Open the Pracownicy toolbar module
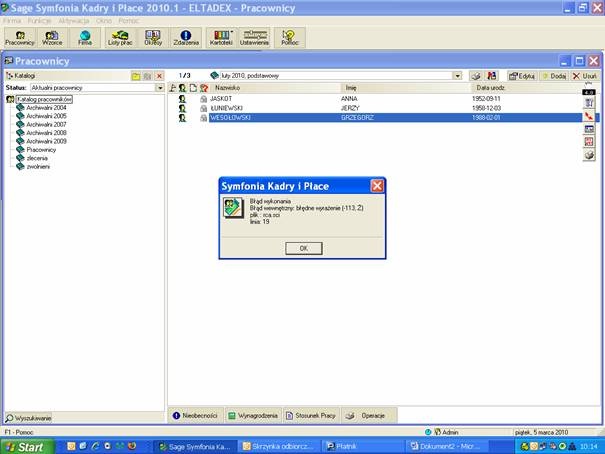Screen dimensions: 605x454 (20, 37)
